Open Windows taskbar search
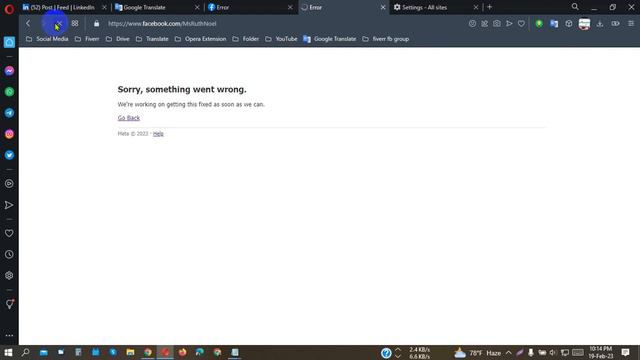The height and width of the screenshot is (360, 640). (x=25, y=352)
